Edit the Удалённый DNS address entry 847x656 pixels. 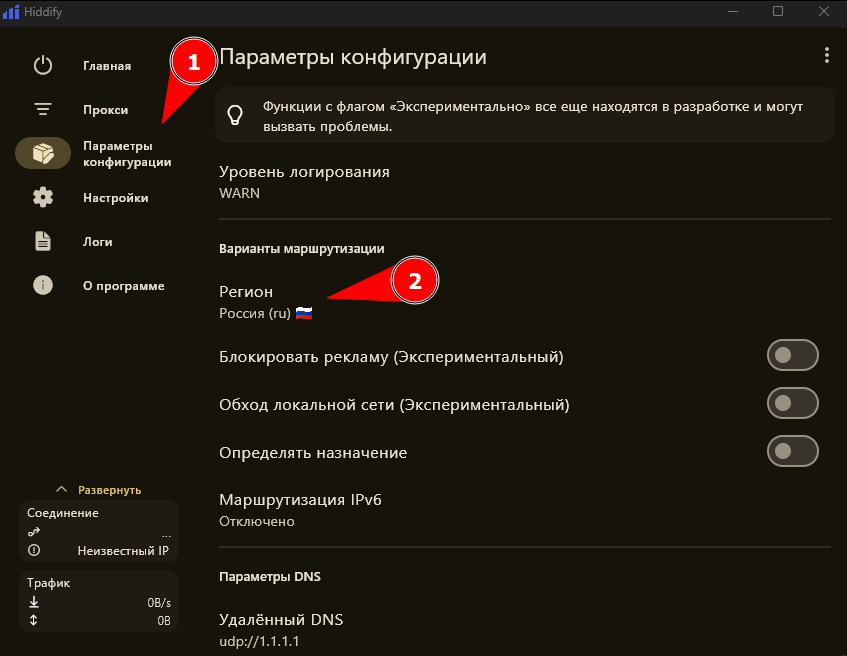tap(280, 629)
